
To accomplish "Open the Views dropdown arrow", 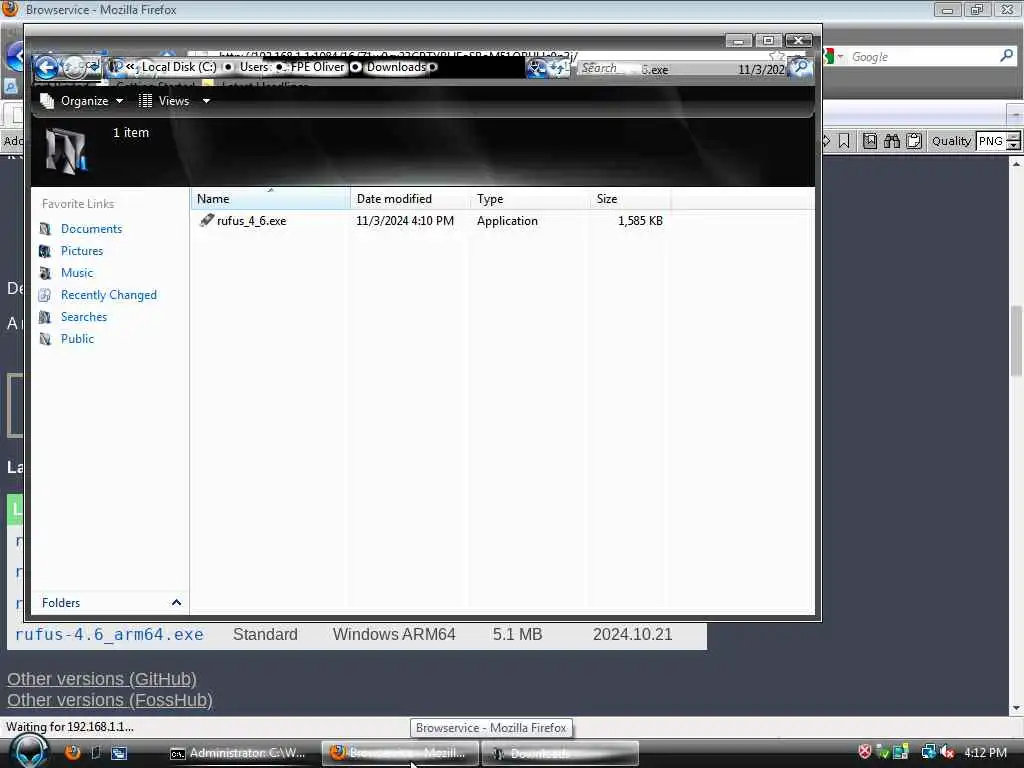I will point(206,101).
